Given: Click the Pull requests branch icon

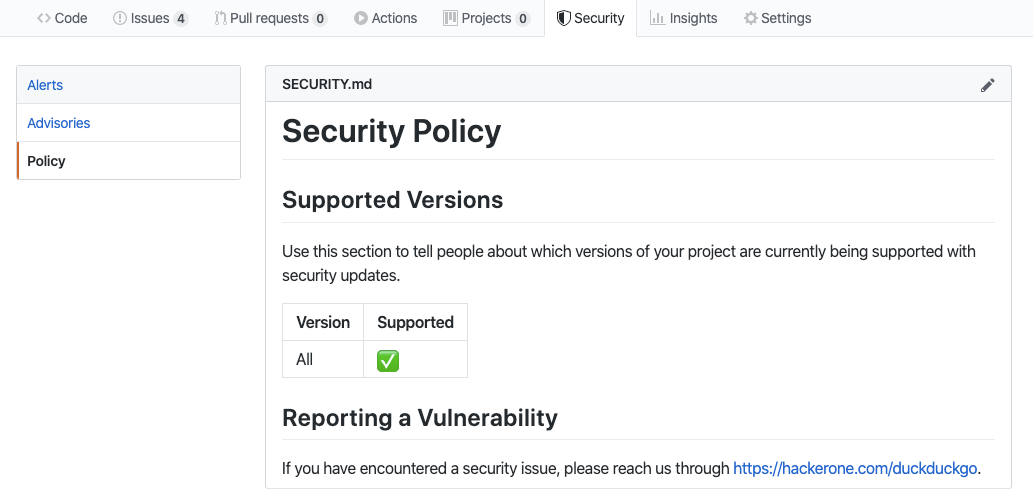Looking at the screenshot, I should (x=220, y=18).
